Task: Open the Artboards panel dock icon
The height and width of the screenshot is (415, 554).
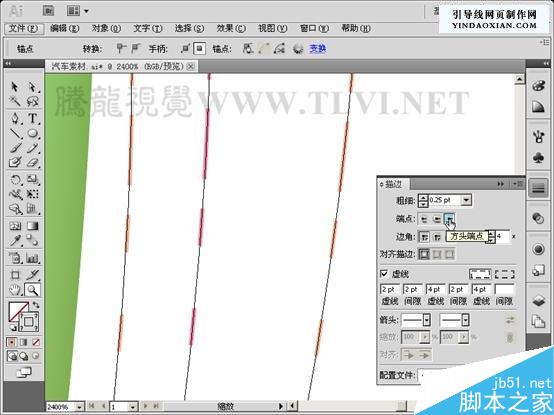Action: [x=538, y=322]
